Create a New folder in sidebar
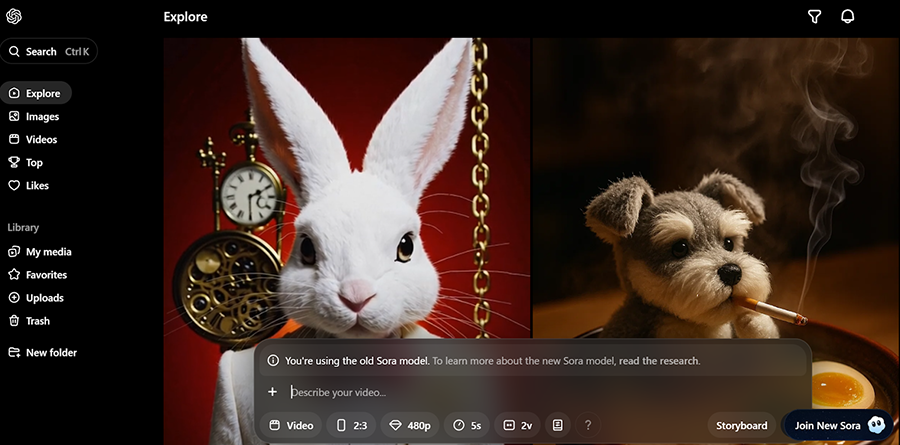Viewport: 900px width, 445px height. pyautogui.click(x=50, y=352)
